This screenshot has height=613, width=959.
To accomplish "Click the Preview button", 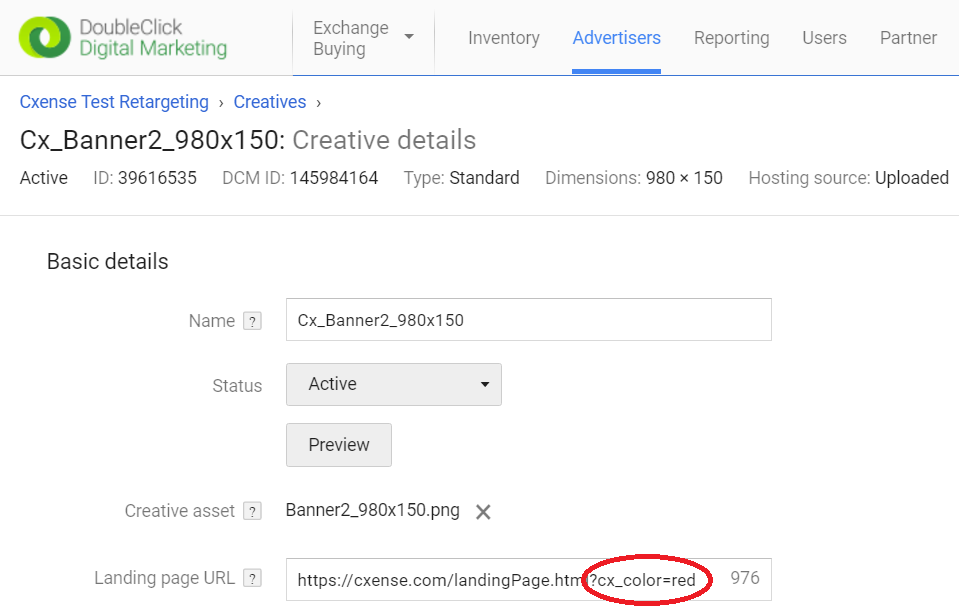I will [x=339, y=445].
